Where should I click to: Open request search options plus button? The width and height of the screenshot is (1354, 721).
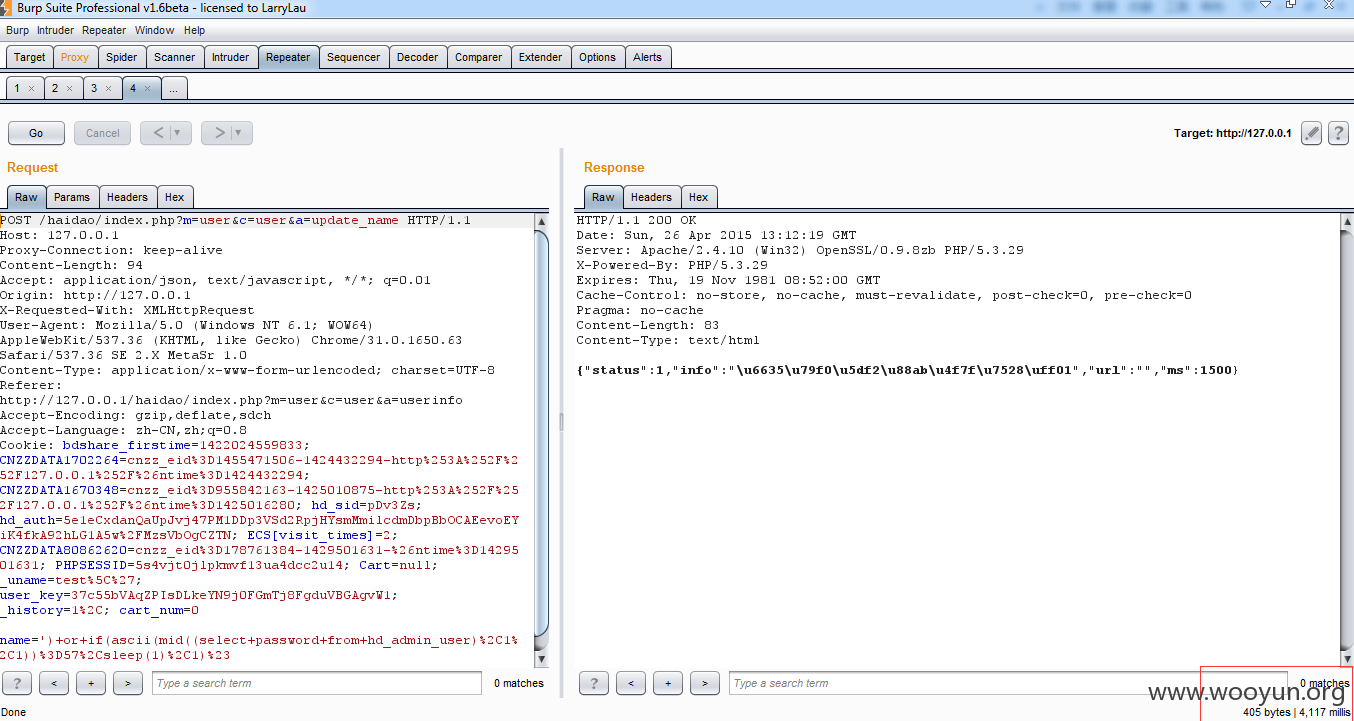pyautogui.click(x=91, y=684)
